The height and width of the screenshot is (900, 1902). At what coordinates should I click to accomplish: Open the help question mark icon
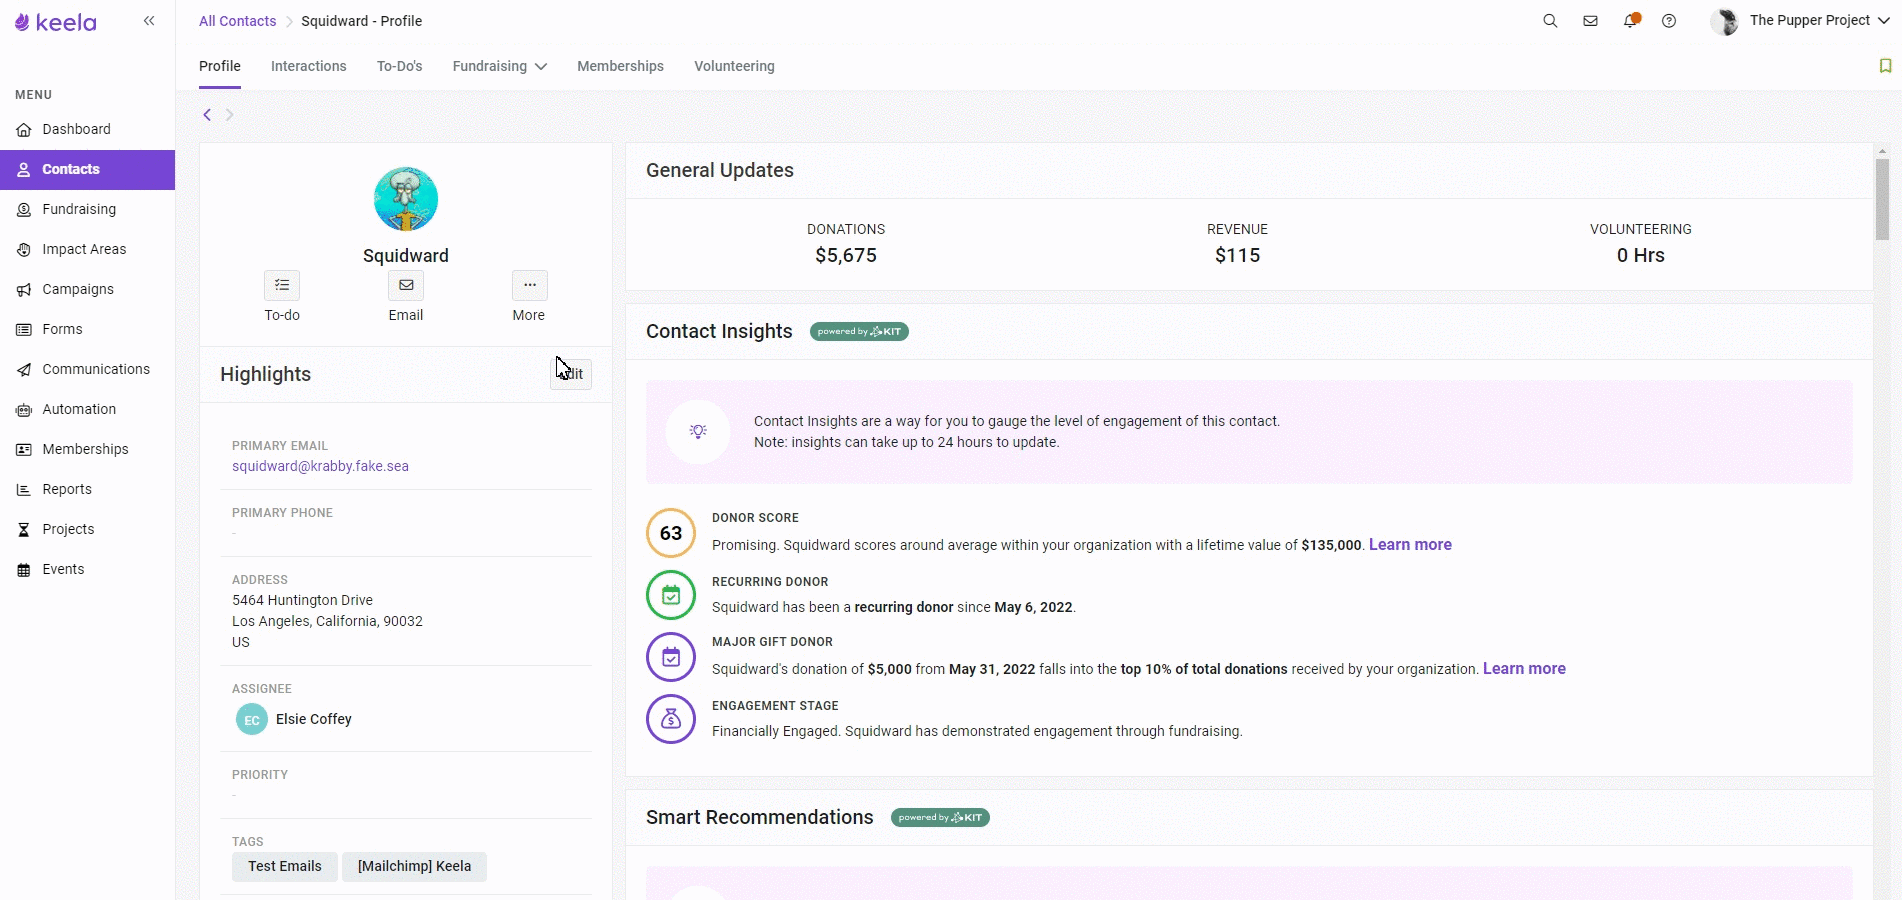pyautogui.click(x=1669, y=21)
